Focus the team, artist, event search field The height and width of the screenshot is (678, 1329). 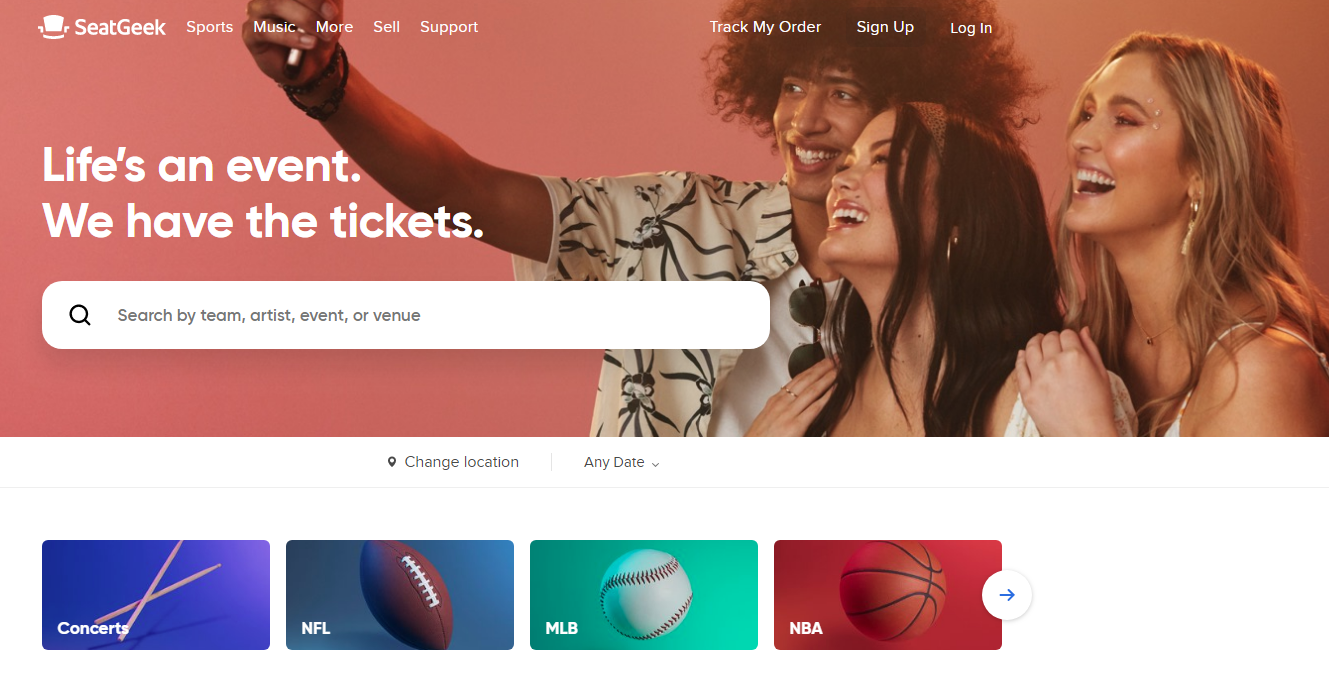[406, 315]
